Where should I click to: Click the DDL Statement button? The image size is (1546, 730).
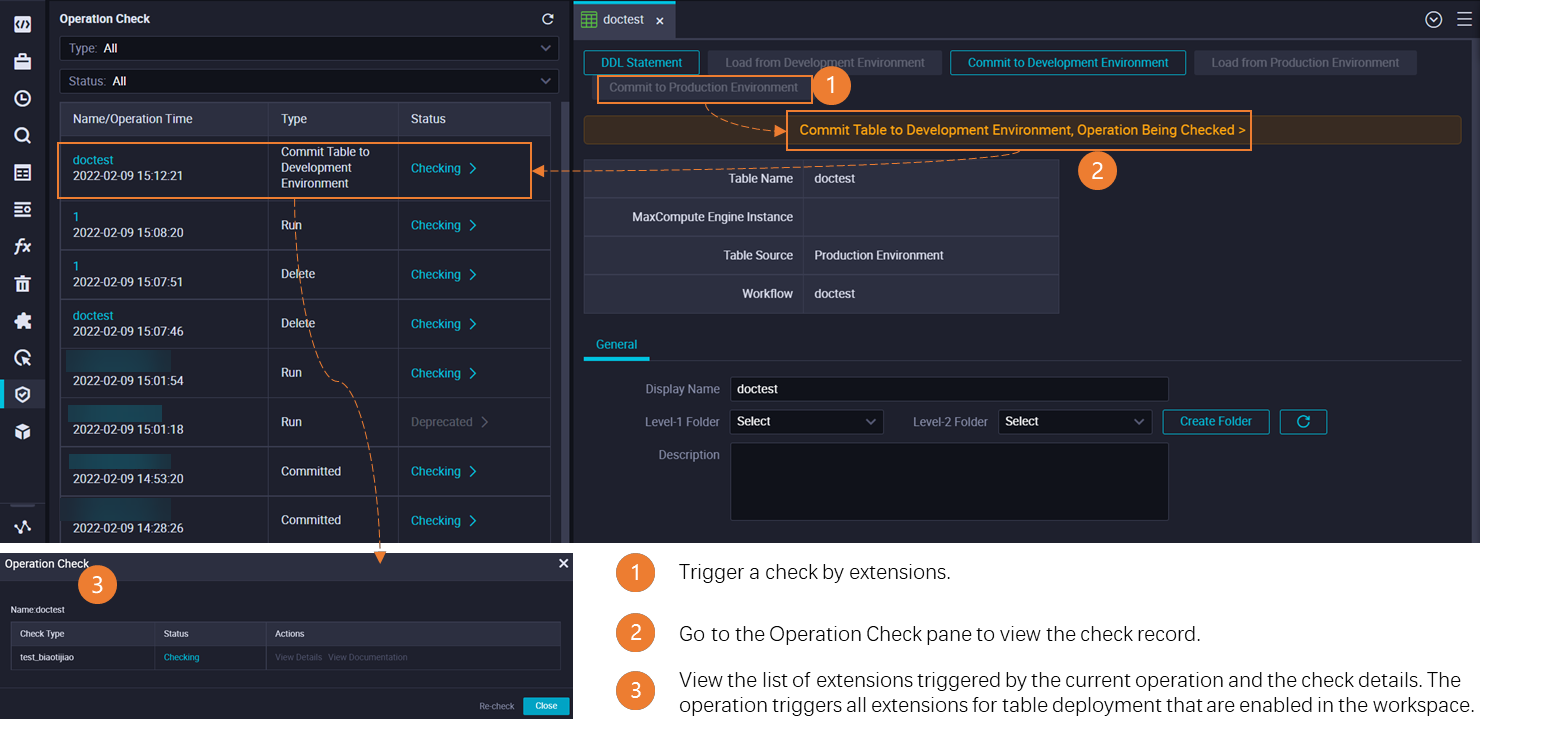pyautogui.click(x=642, y=63)
